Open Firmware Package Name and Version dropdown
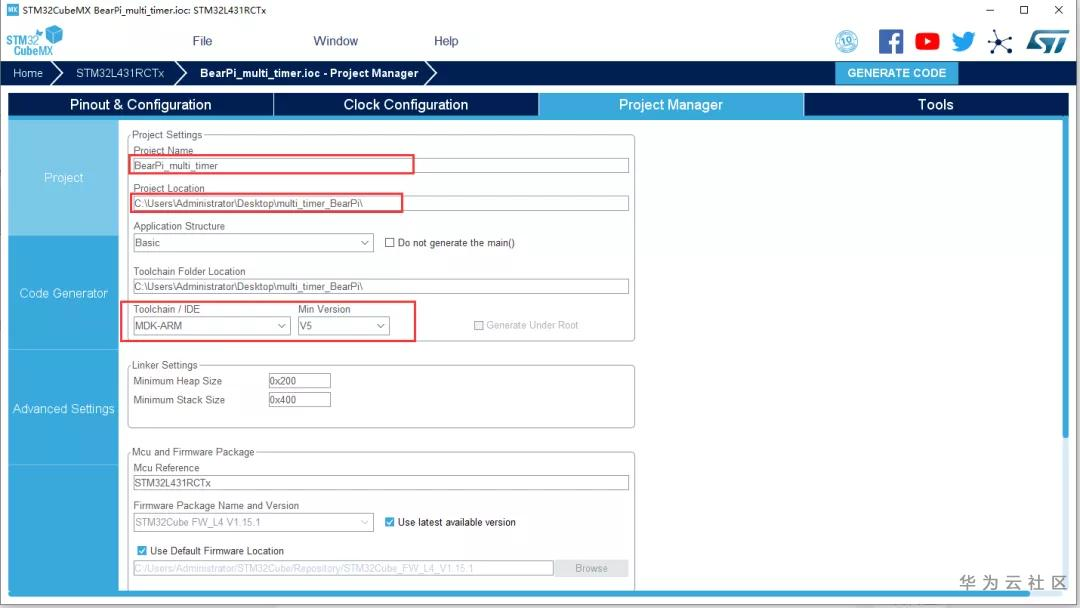The height and width of the screenshot is (608, 1080). 253,522
